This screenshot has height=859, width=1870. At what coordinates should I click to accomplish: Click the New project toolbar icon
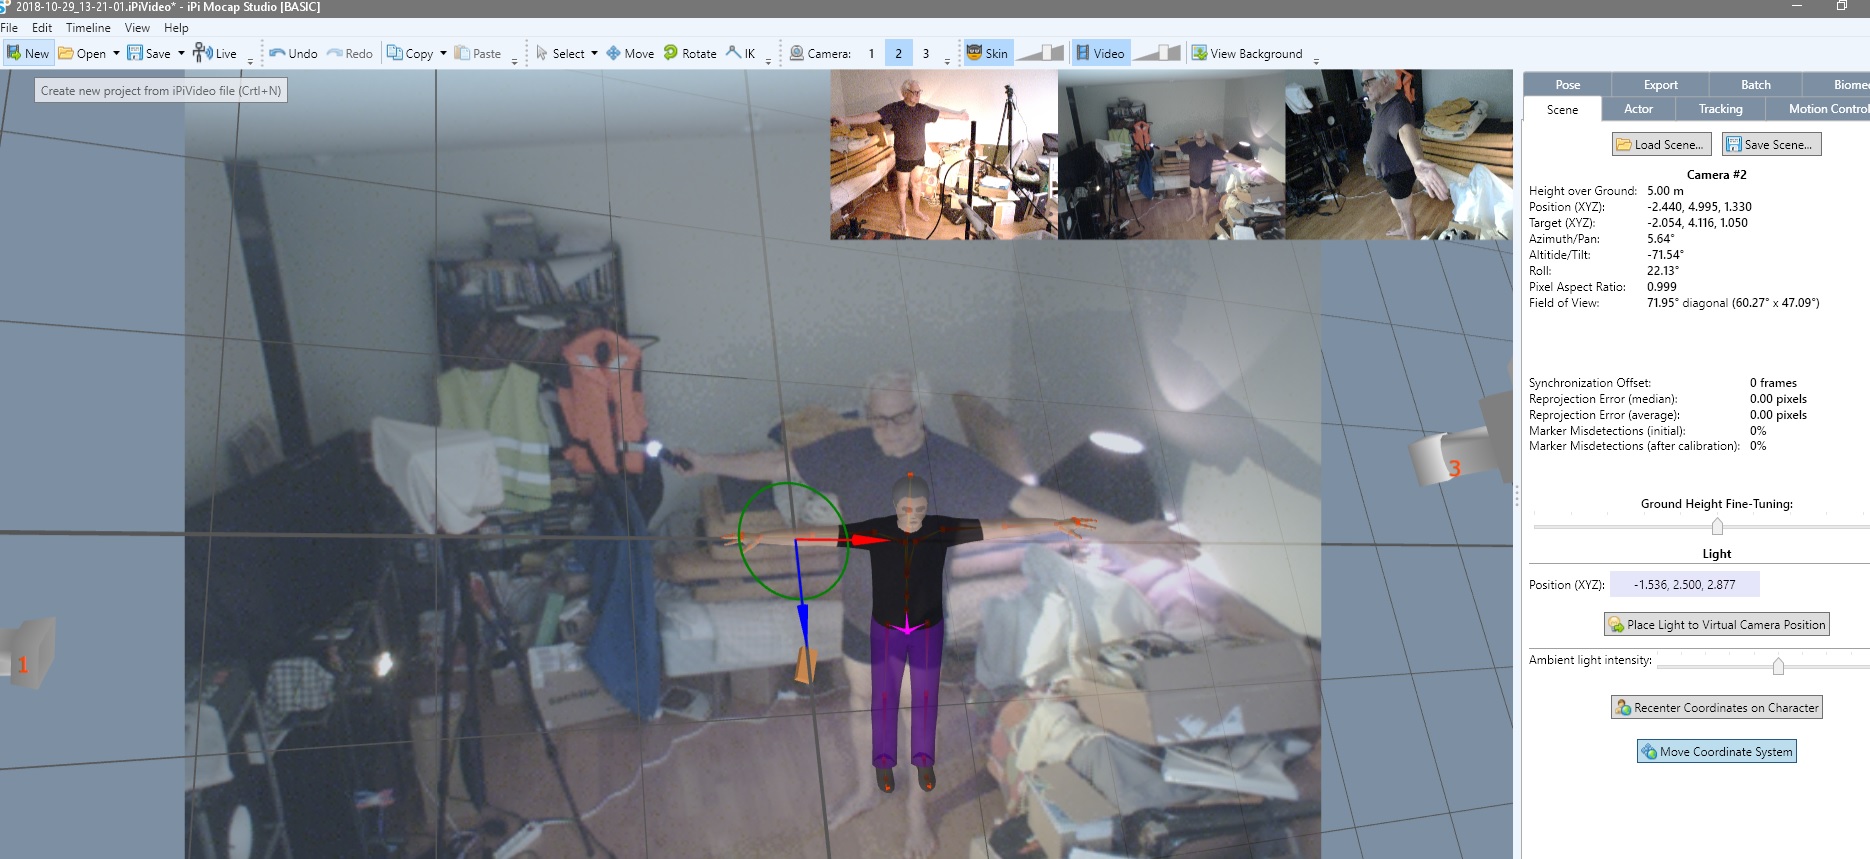click(14, 53)
